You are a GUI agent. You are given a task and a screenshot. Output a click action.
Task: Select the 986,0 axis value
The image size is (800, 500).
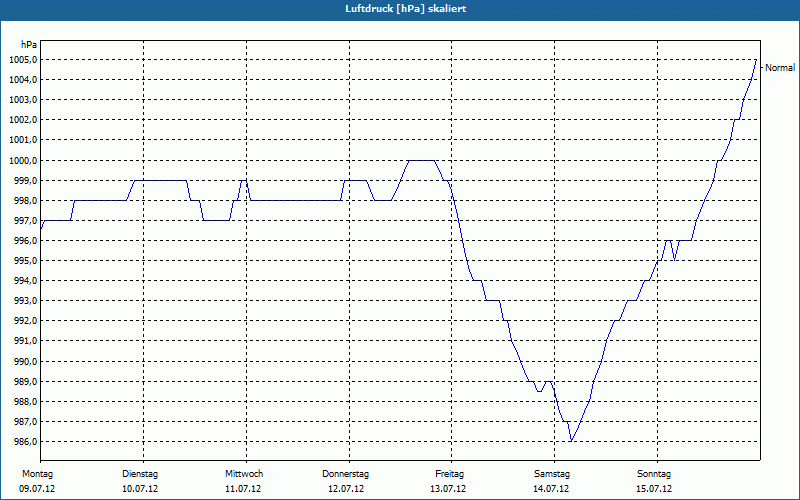point(26,442)
